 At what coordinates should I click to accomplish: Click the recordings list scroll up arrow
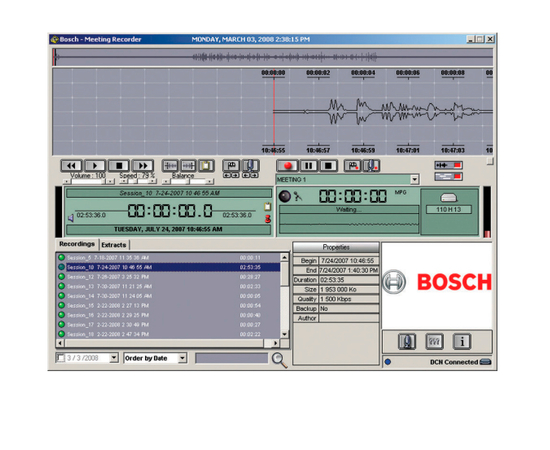[x=284, y=257]
